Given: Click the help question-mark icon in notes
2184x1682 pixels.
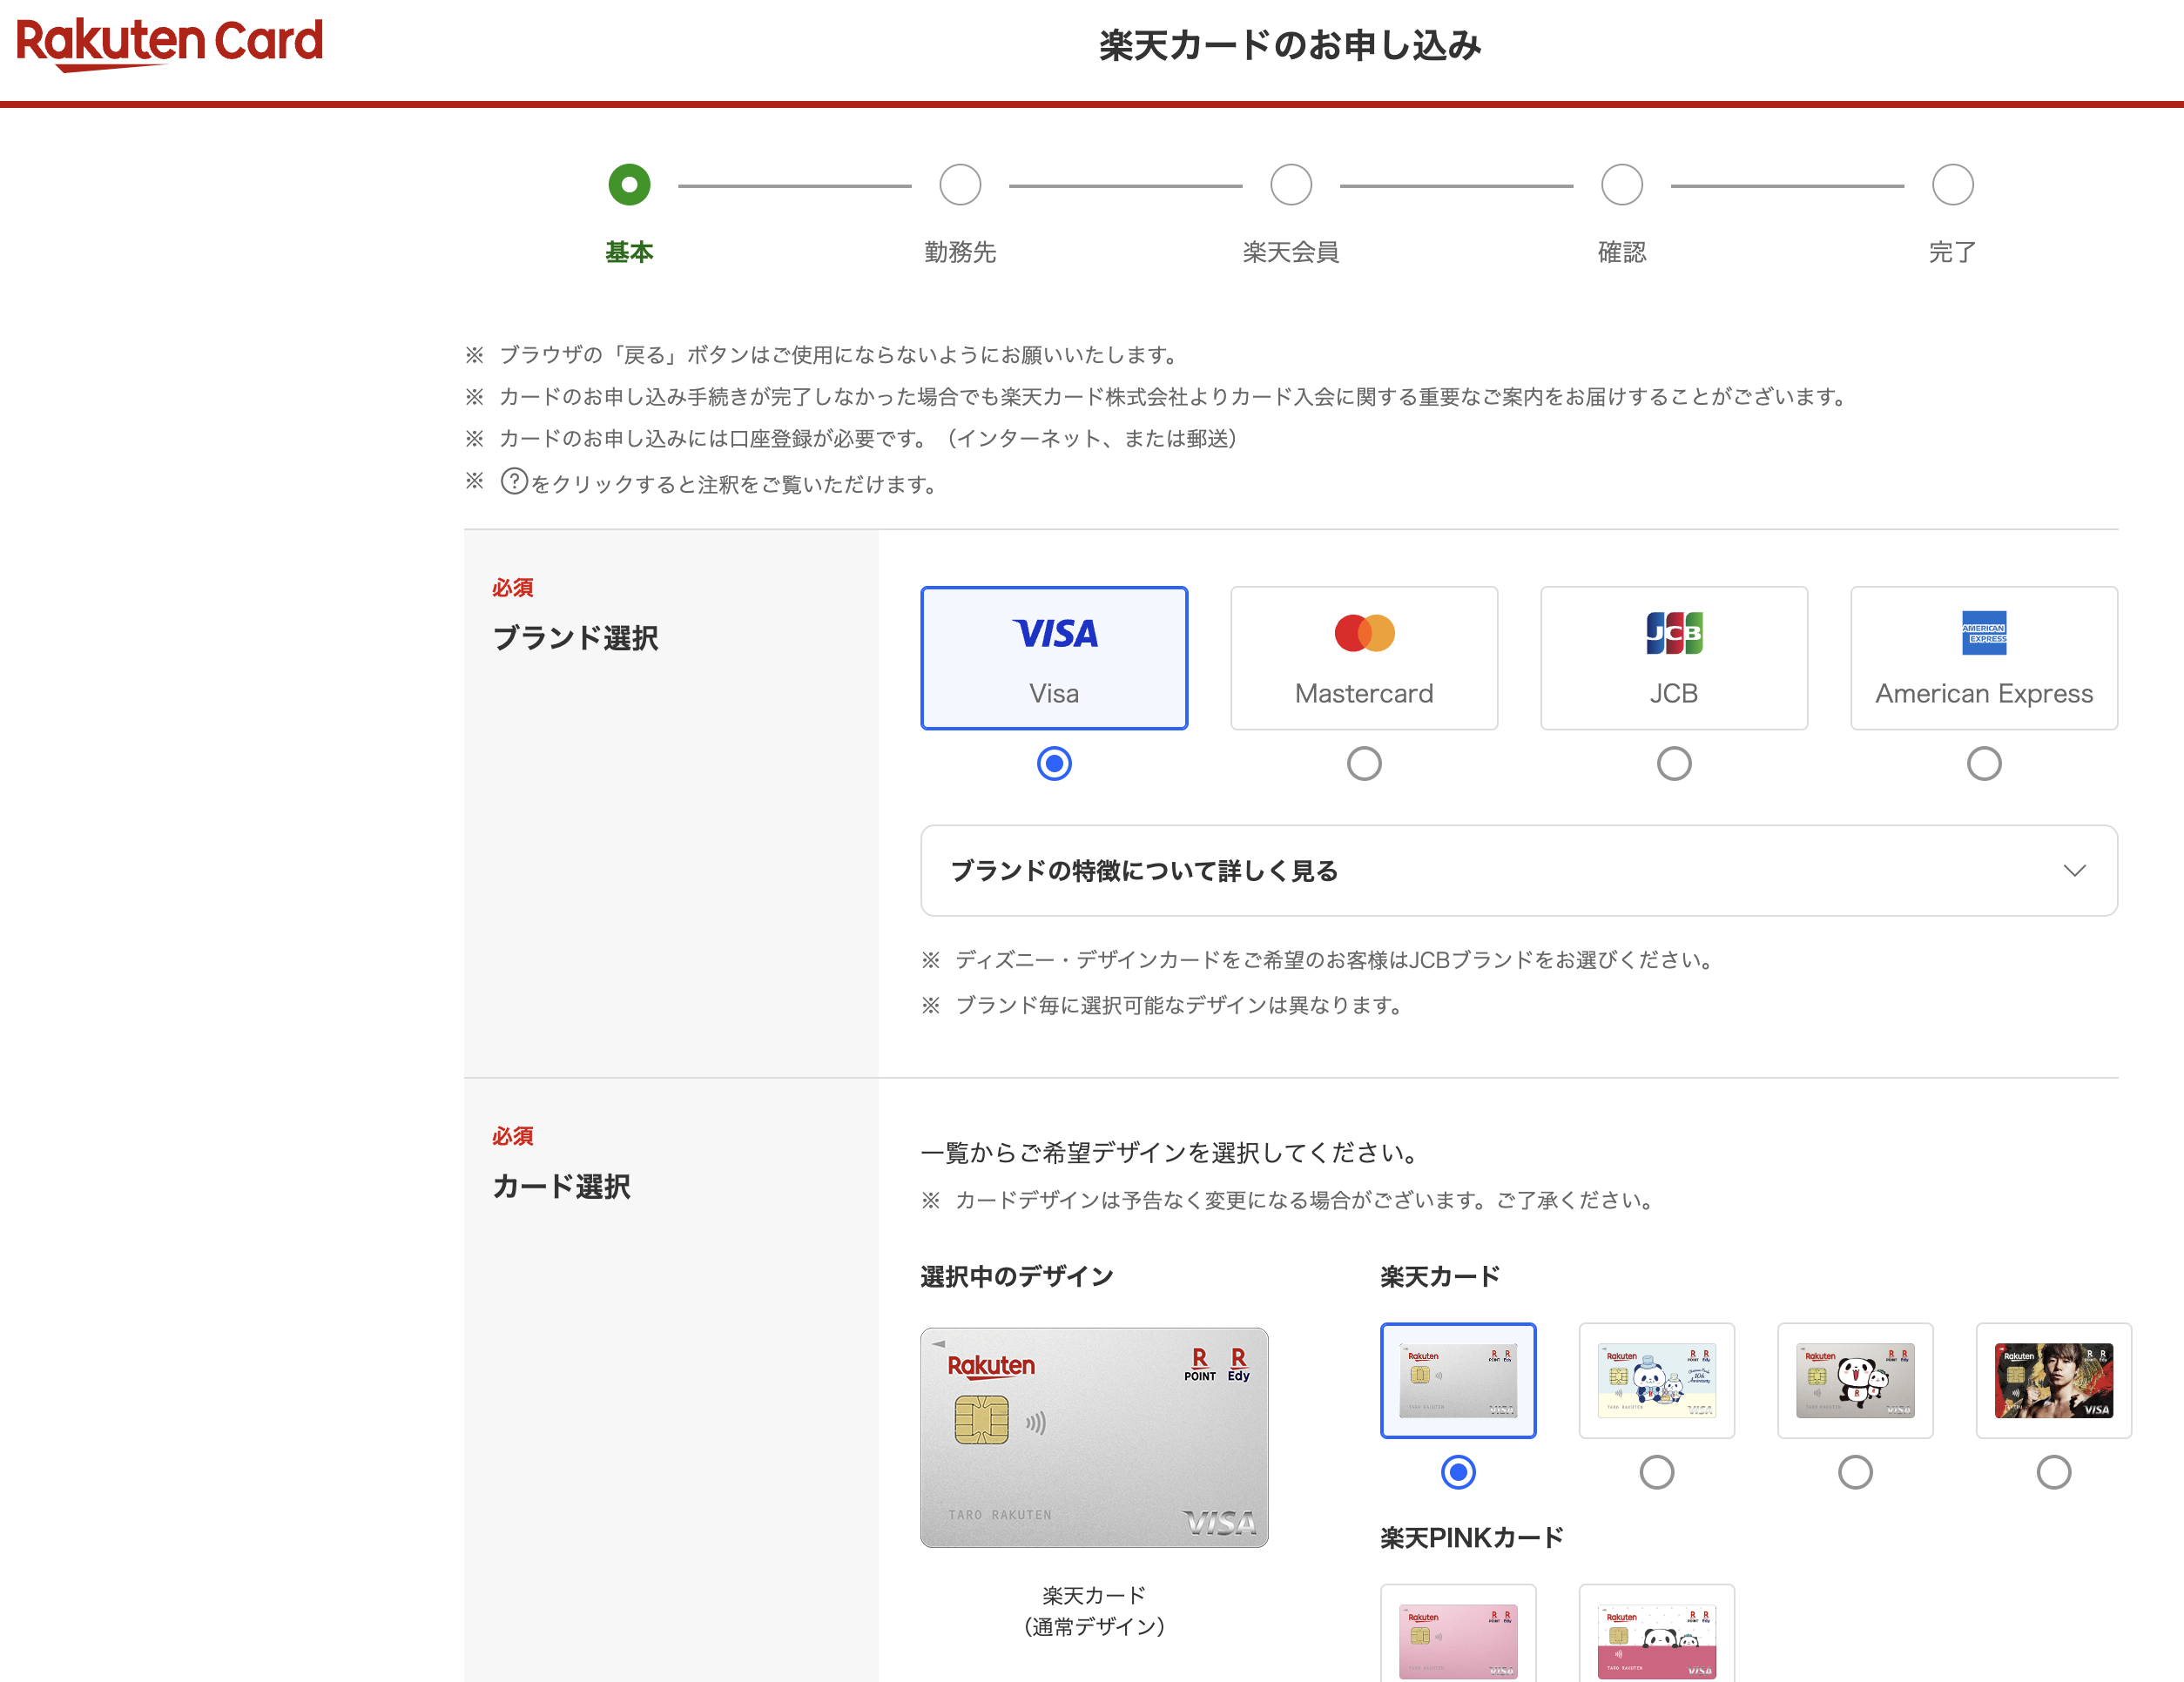Looking at the screenshot, I should 514,482.
